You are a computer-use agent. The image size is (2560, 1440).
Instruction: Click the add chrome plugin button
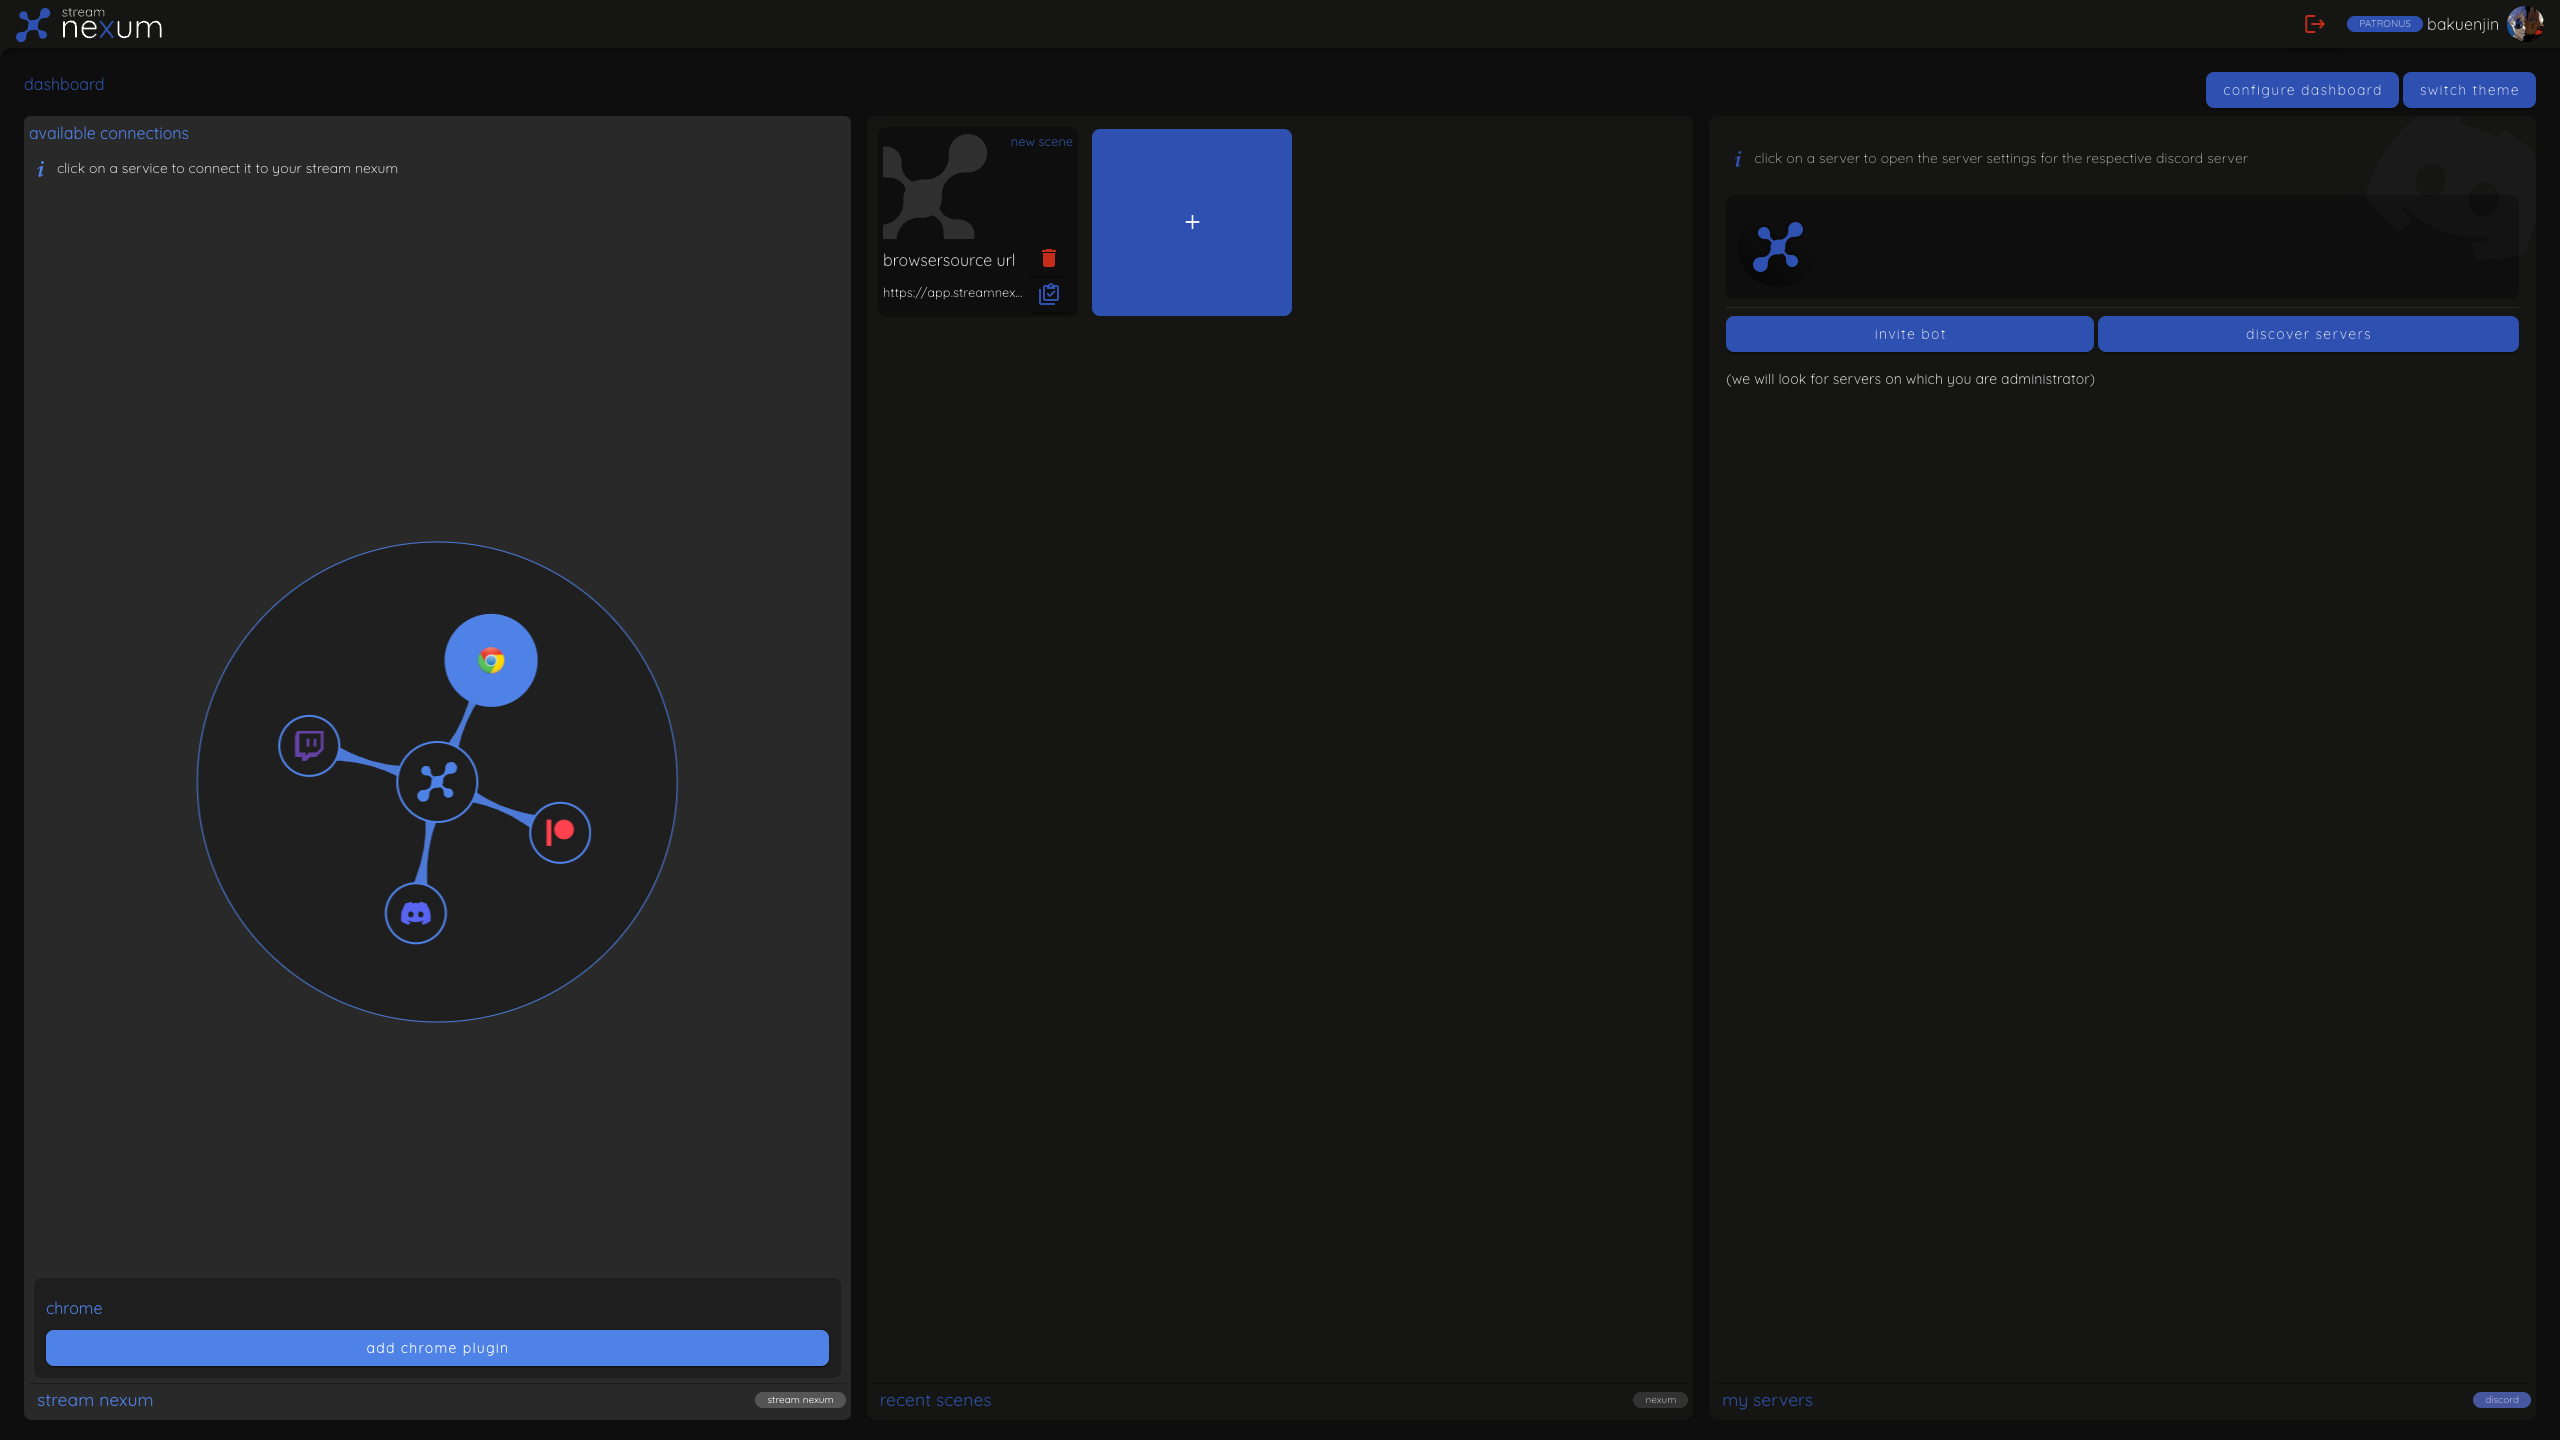(437, 1348)
